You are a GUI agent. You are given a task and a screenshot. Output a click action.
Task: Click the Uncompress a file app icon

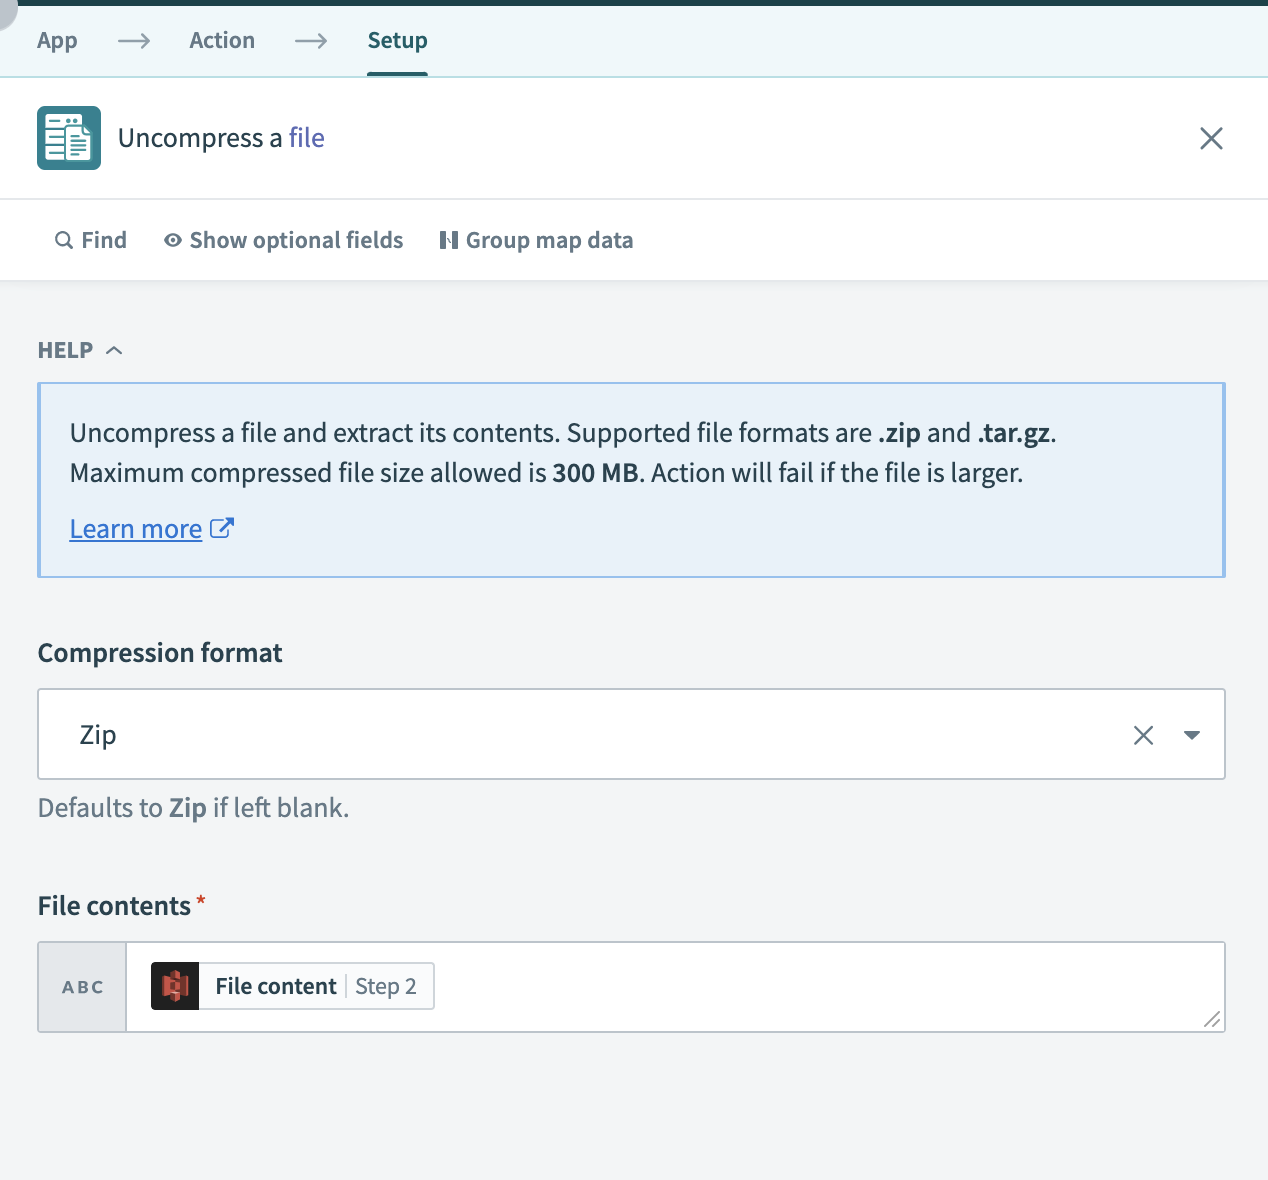point(68,138)
